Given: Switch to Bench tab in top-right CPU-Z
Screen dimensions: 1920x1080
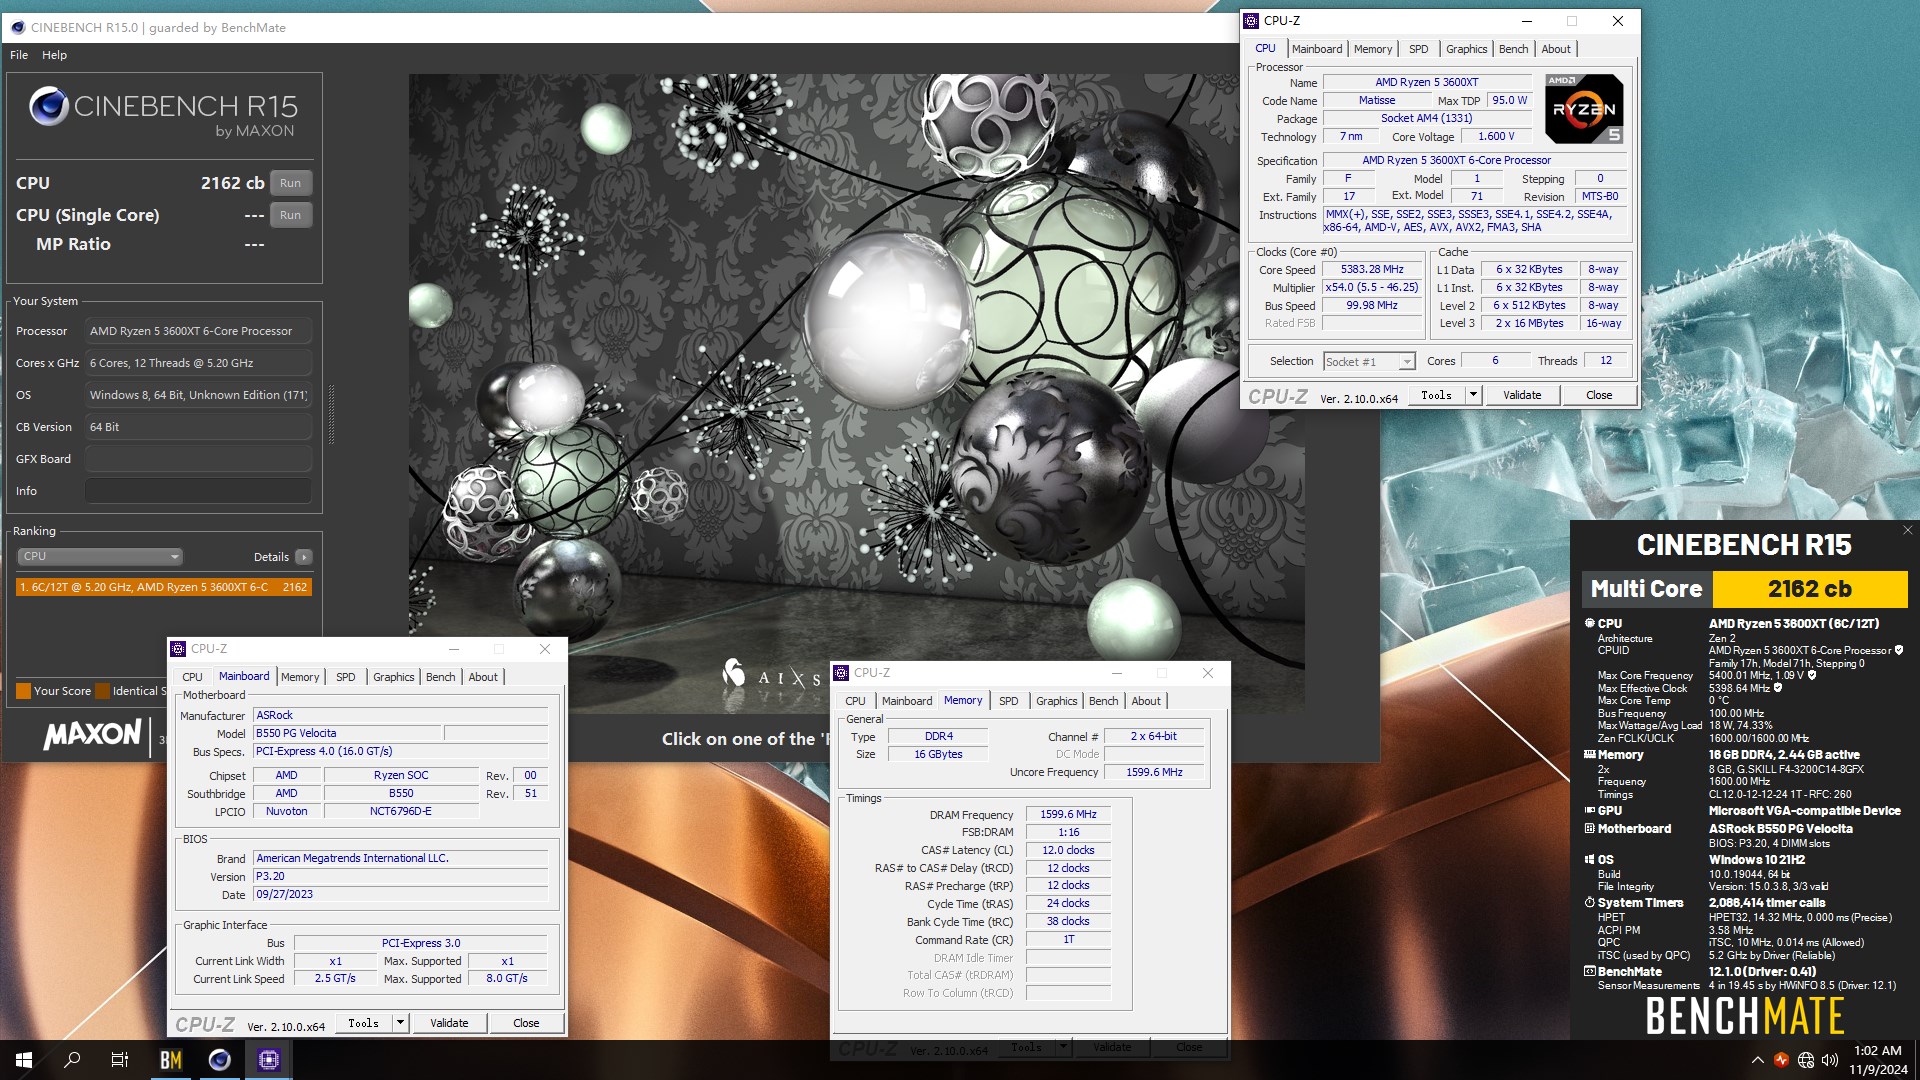Looking at the screenshot, I should (1513, 49).
